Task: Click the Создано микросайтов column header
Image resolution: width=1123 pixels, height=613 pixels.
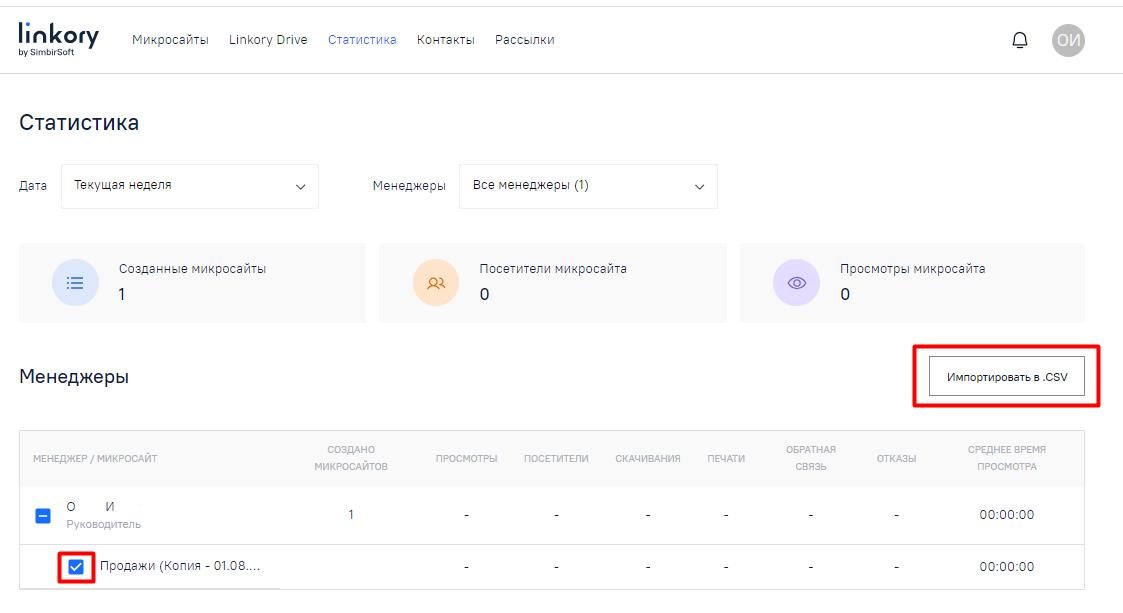Action: pos(350,458)
